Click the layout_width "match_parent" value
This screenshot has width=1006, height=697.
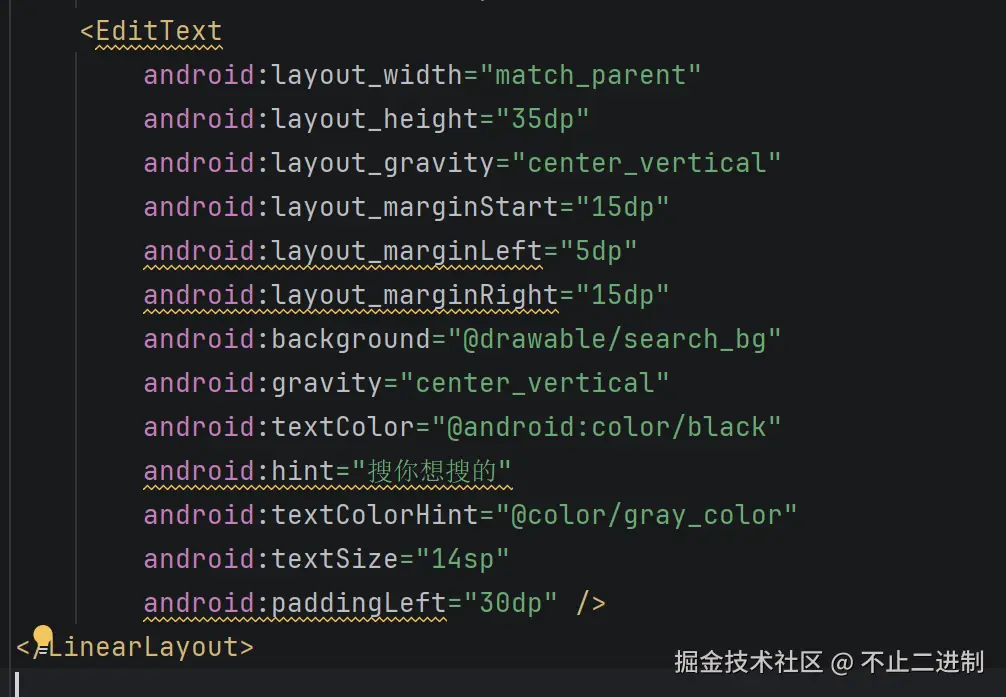point(590,76)
